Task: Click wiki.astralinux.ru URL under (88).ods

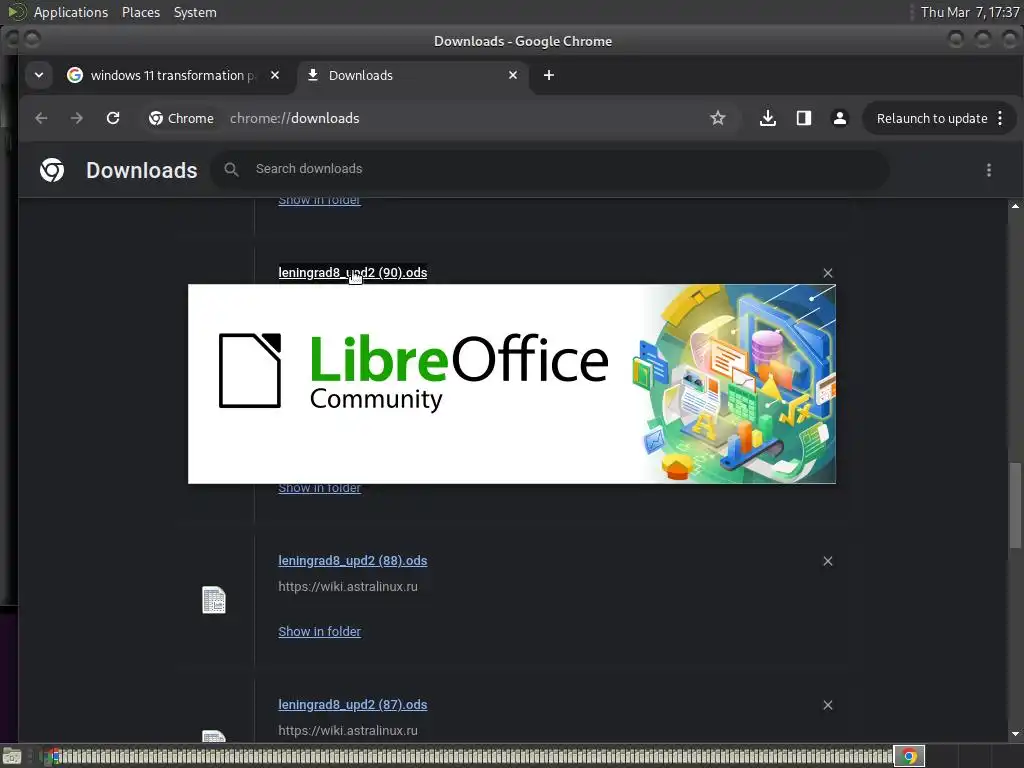Action: [348, 586]
